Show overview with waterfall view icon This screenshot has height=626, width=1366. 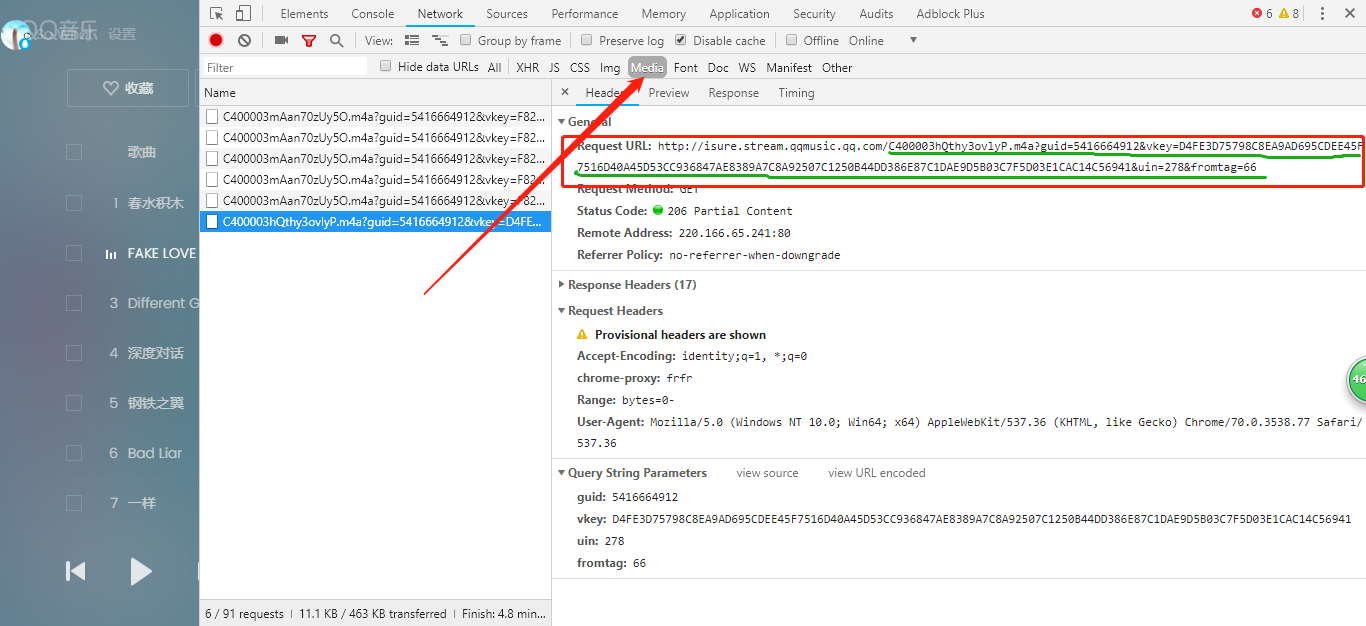[x=439, y=40]
